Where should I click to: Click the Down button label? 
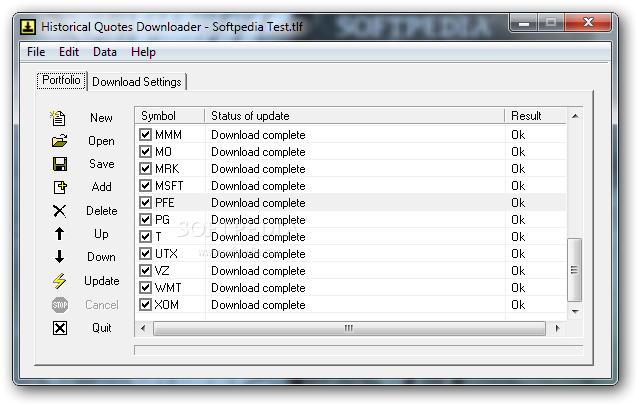pos(101,257)
